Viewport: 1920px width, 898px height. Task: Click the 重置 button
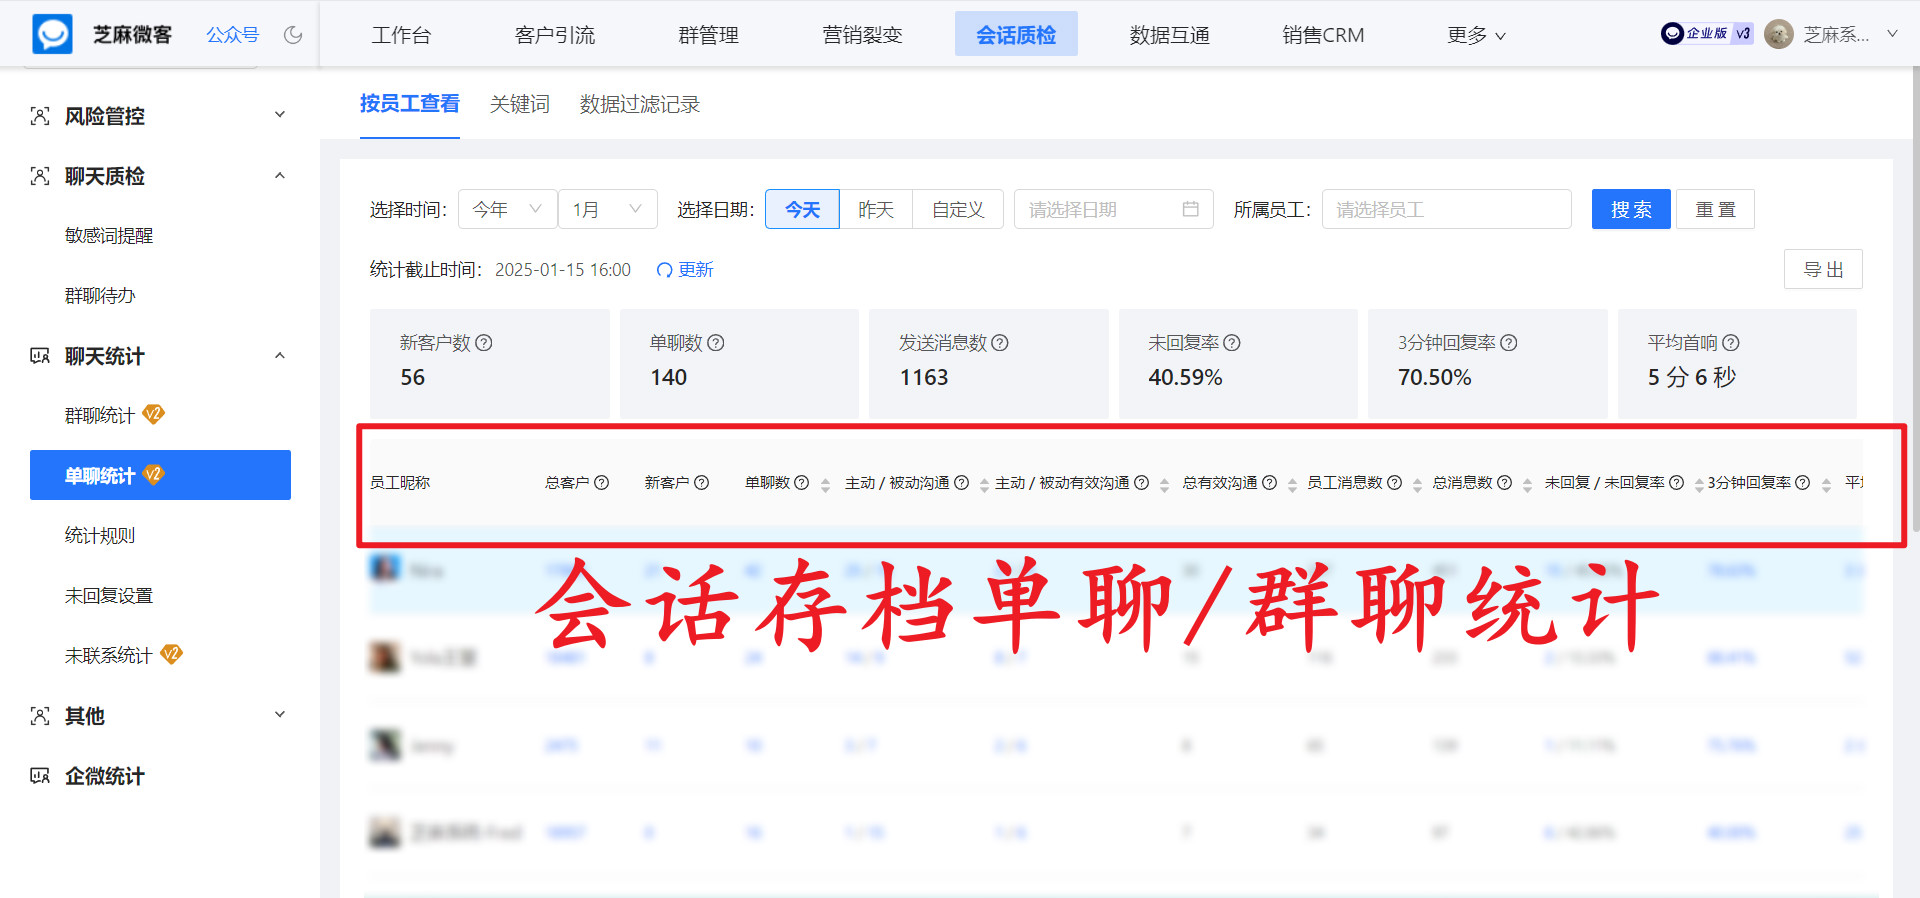1715,209
